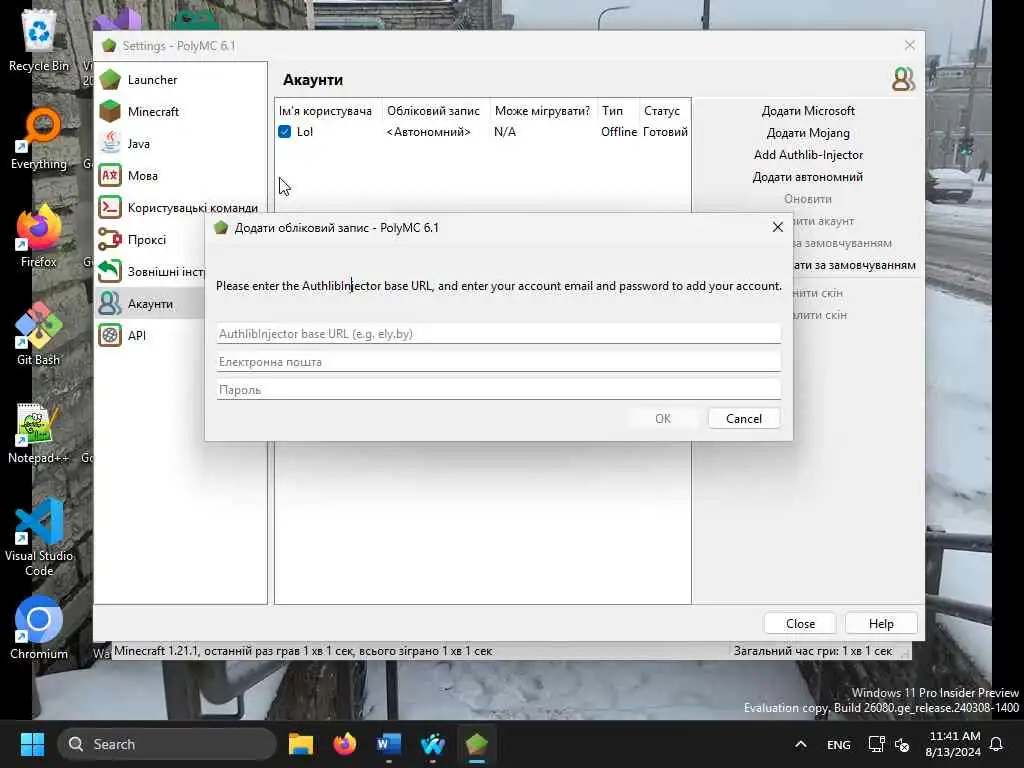This screenshot has height=768, width=1024.
Task: Open the Проксі settings page
Action: pos(151,240)
